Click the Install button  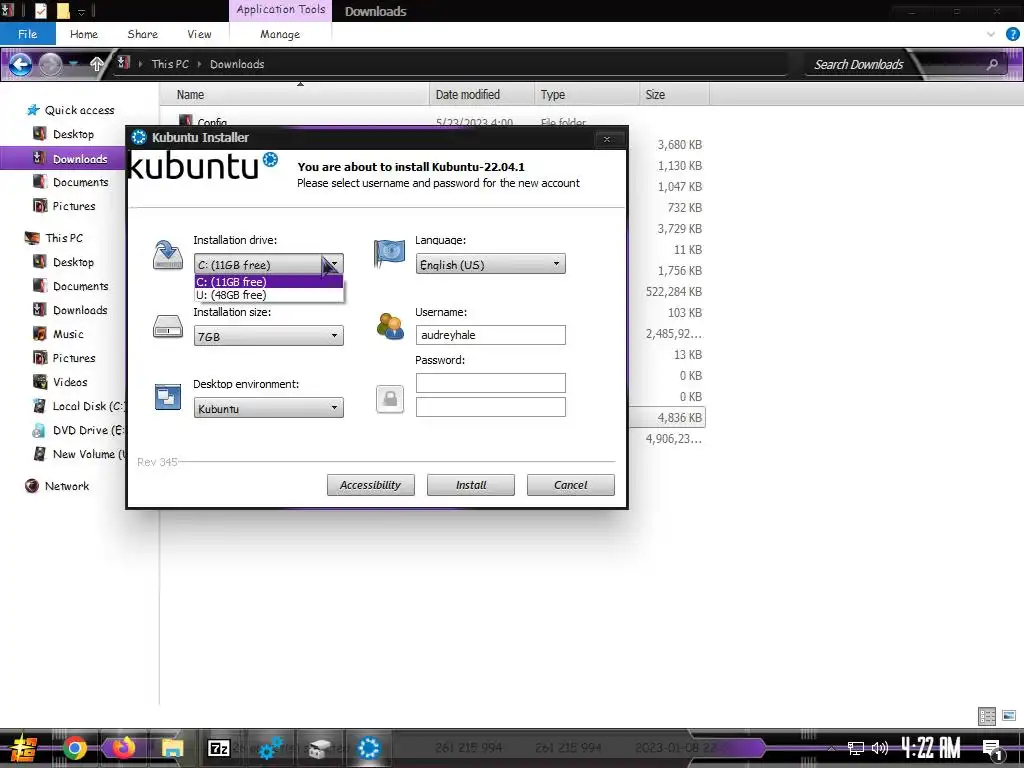(471, 485)
